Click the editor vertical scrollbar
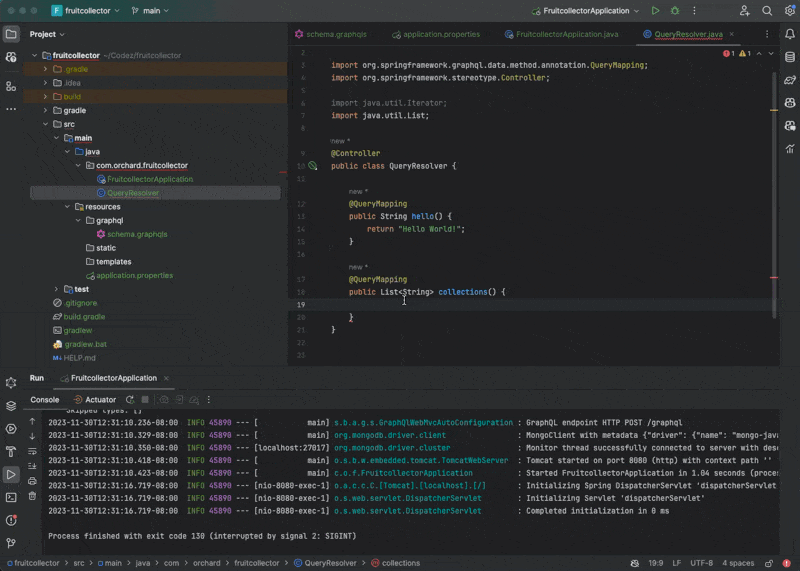This screenshot has height=571, width=800. [774, 194]
